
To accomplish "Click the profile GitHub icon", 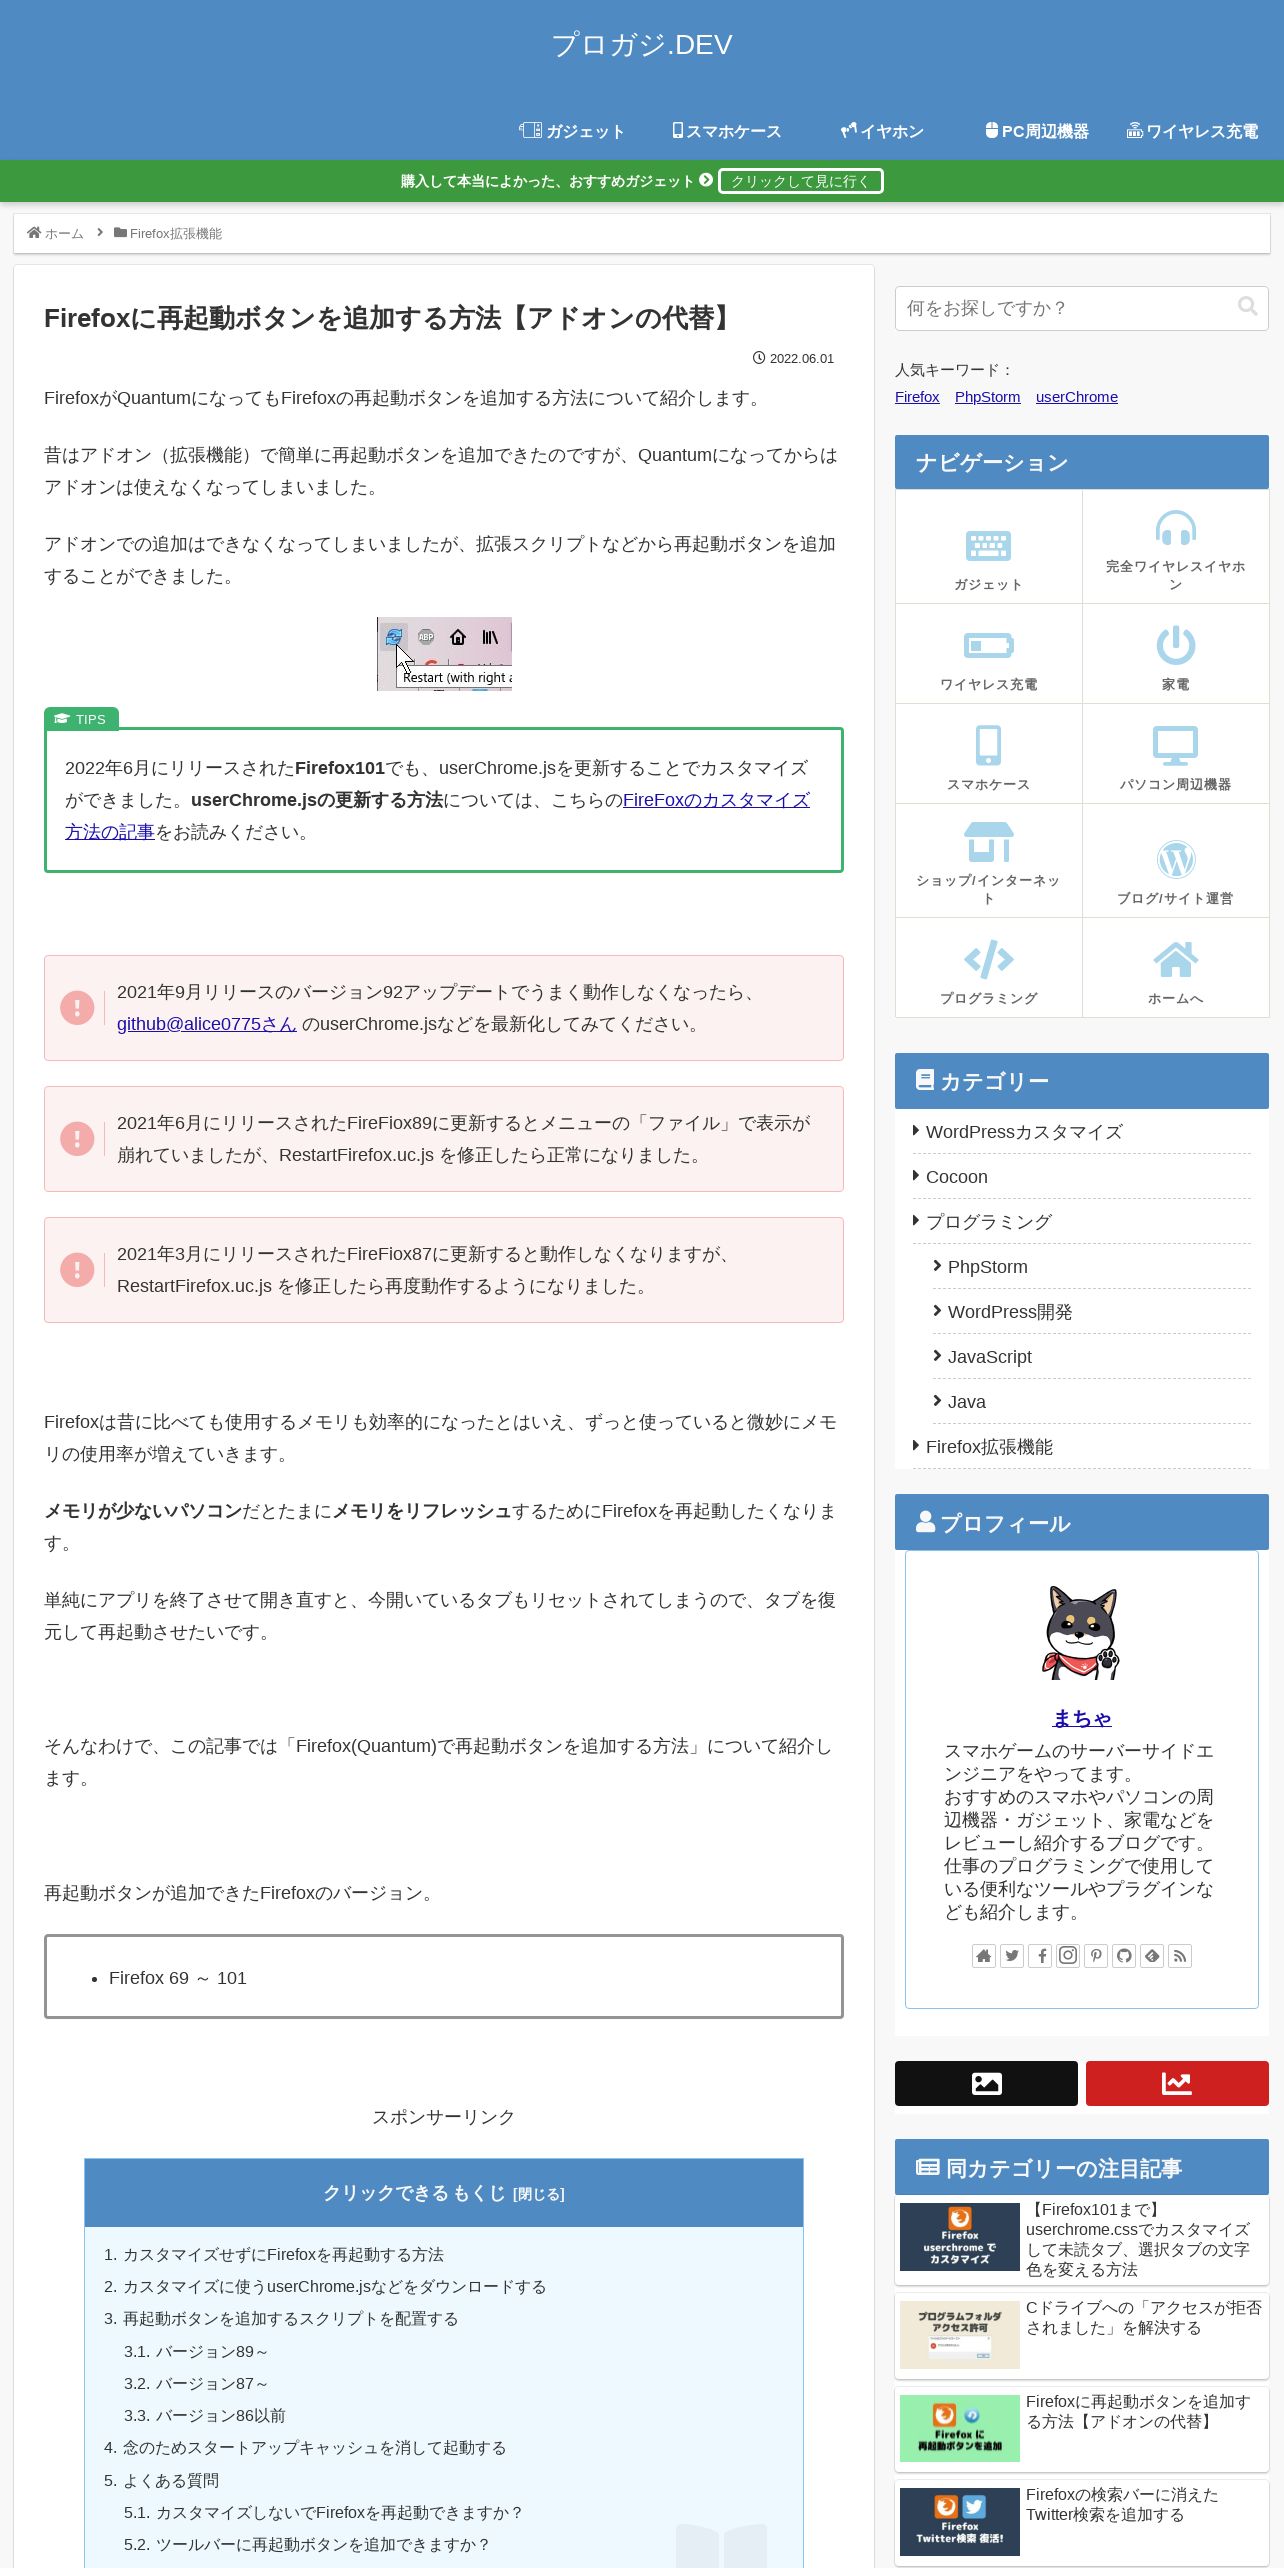I will (1124, 1956).
